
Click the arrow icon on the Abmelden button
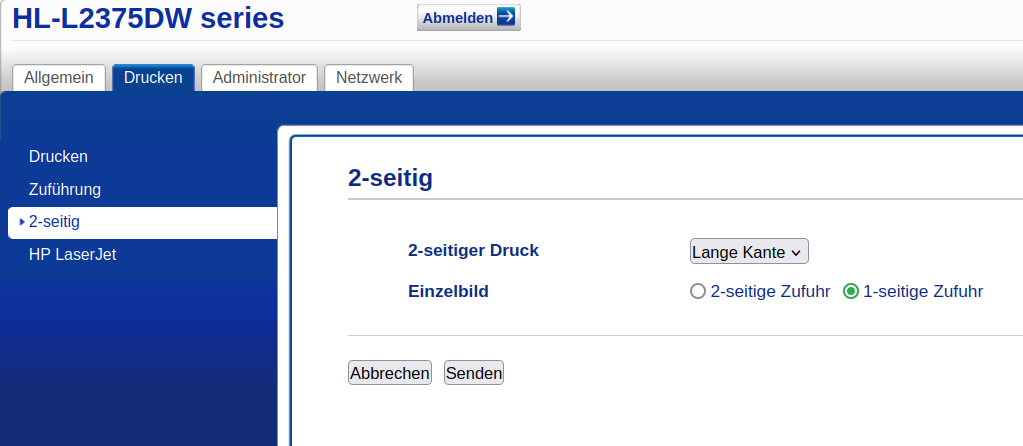pos(506,18)
